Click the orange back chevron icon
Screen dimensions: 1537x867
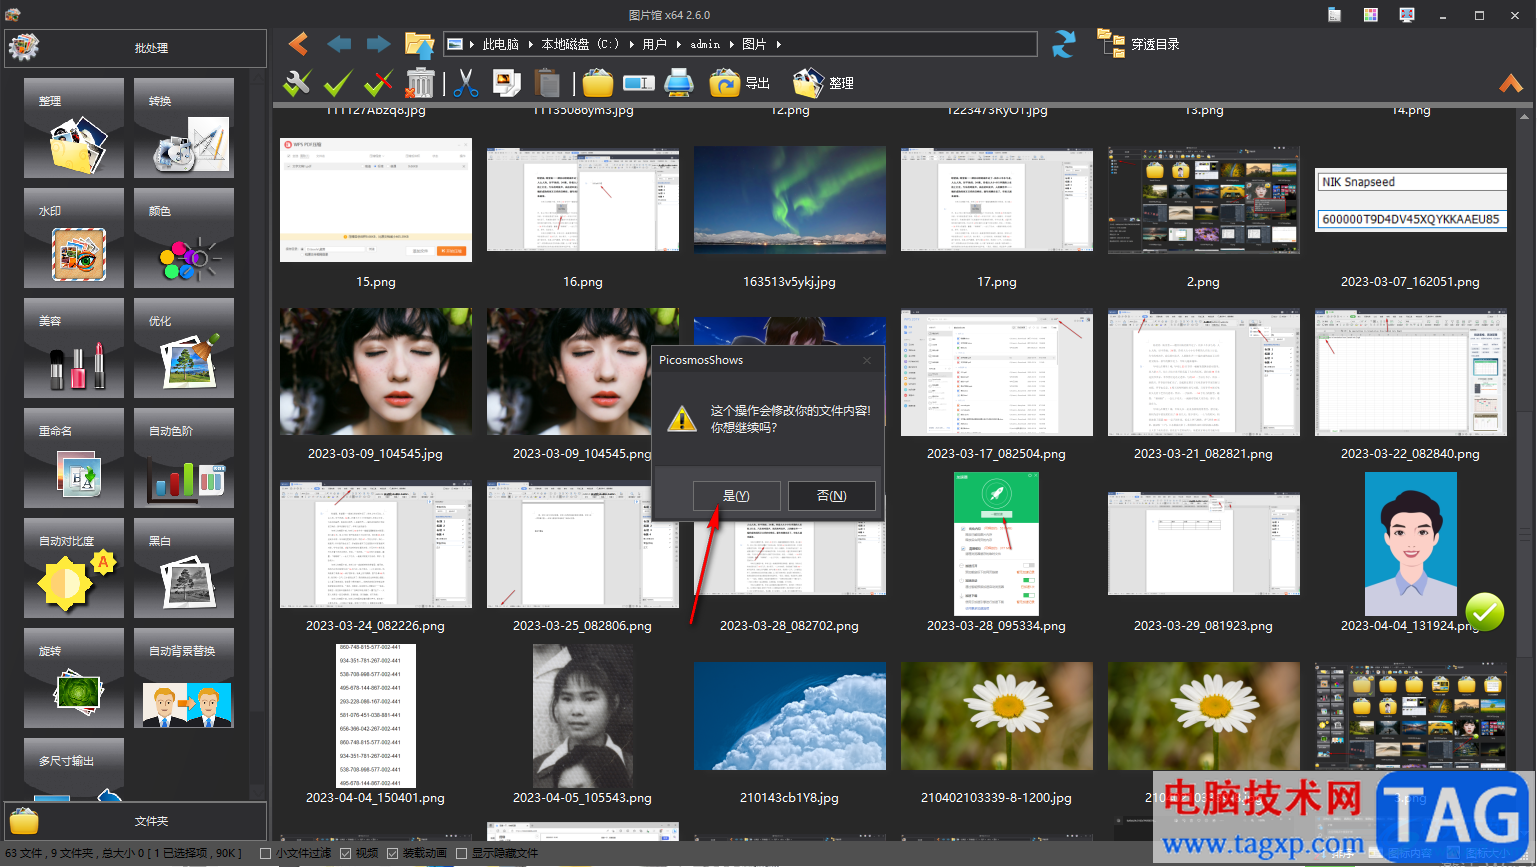point(298,44)
